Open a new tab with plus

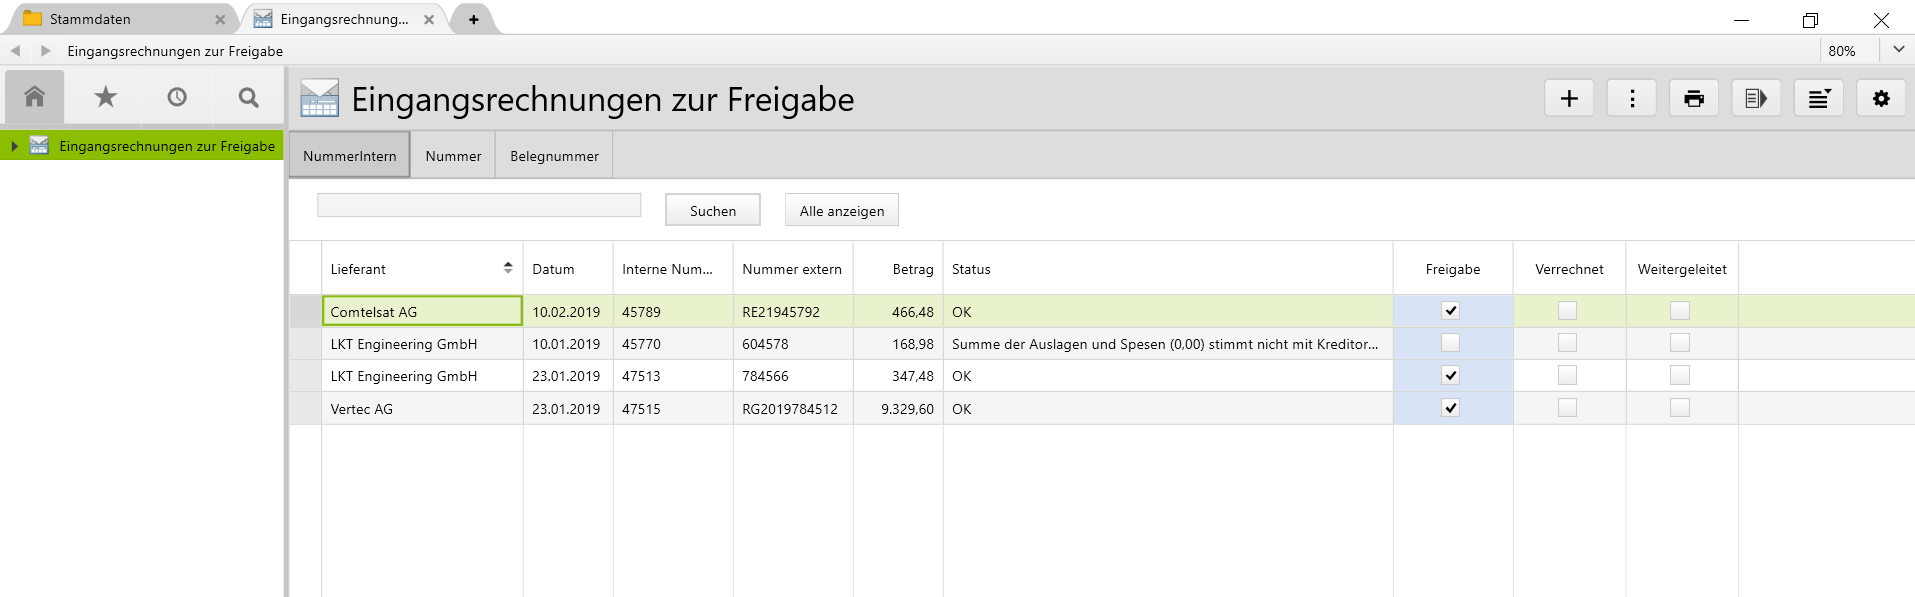[474, 19]
